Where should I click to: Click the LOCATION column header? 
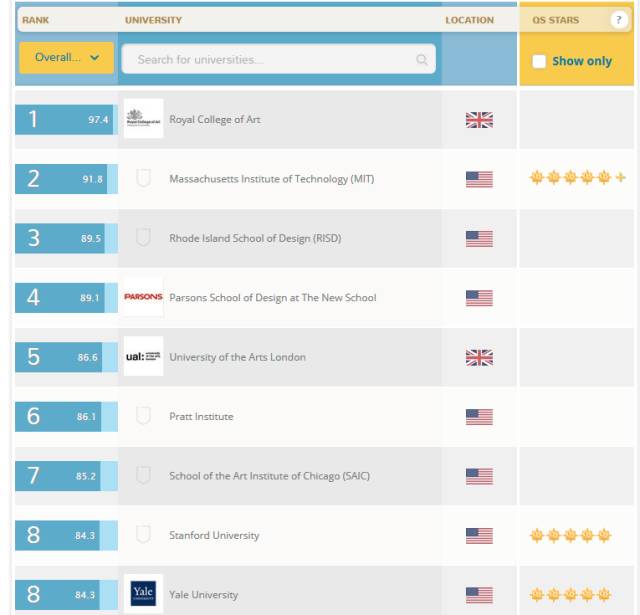tap(469, 20)
